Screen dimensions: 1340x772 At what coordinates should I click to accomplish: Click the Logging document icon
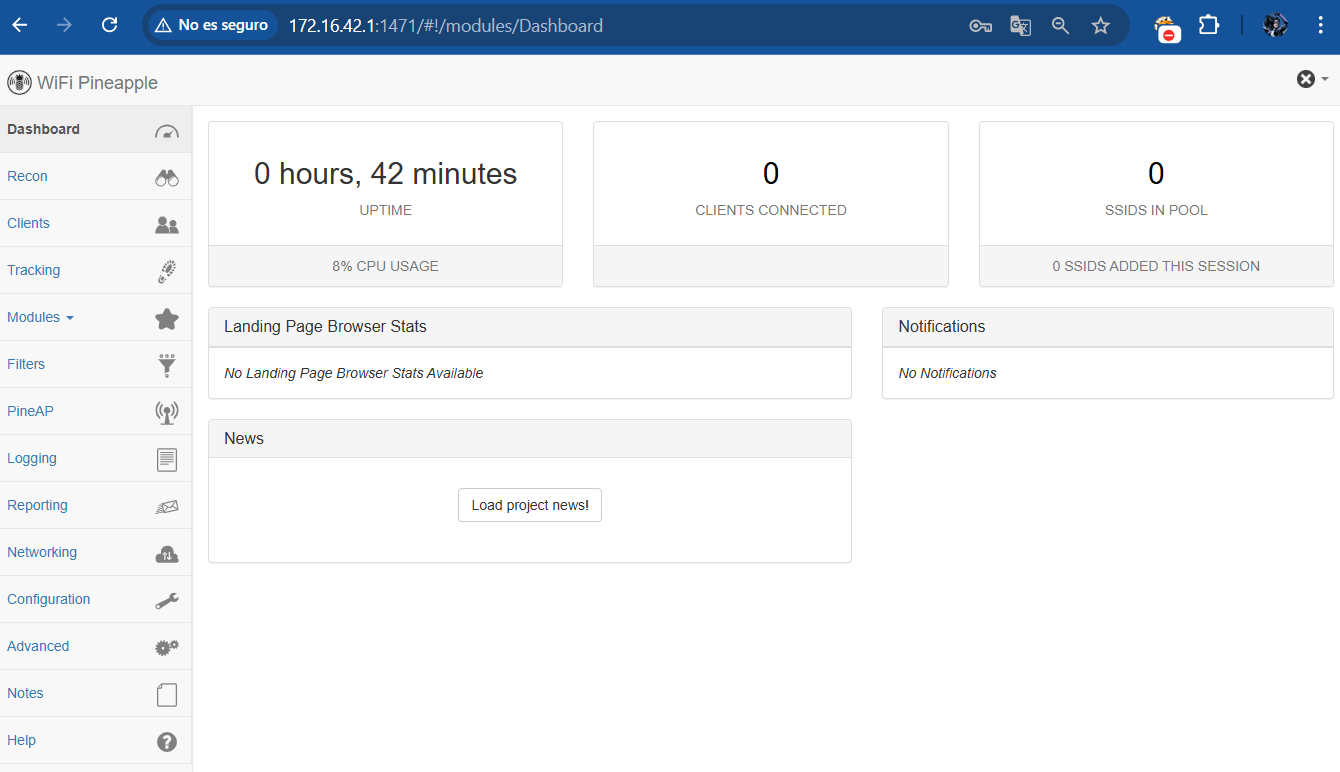coord(167,459)
